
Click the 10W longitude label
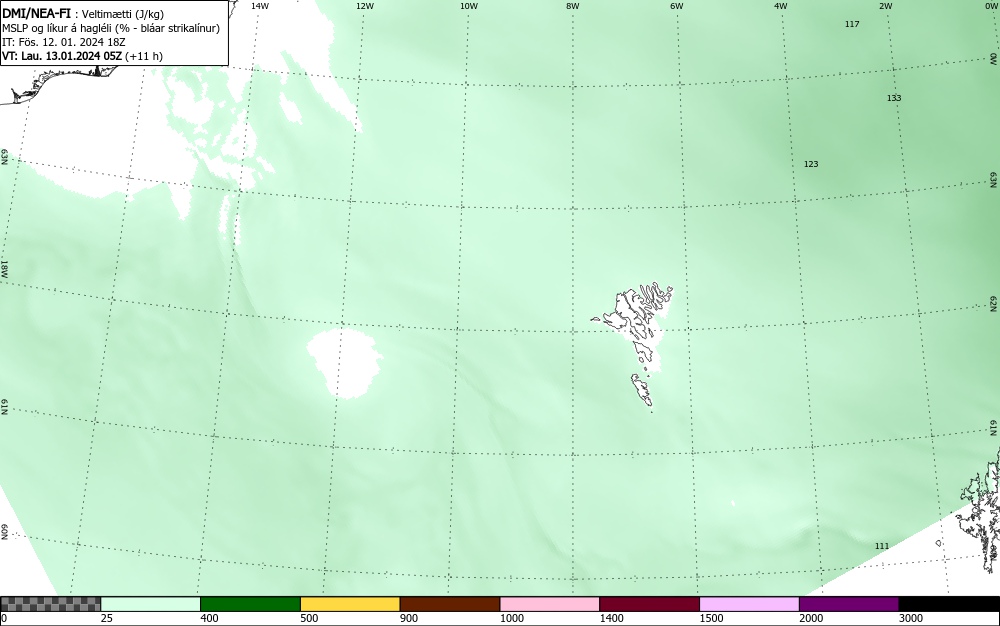[469, 6]
